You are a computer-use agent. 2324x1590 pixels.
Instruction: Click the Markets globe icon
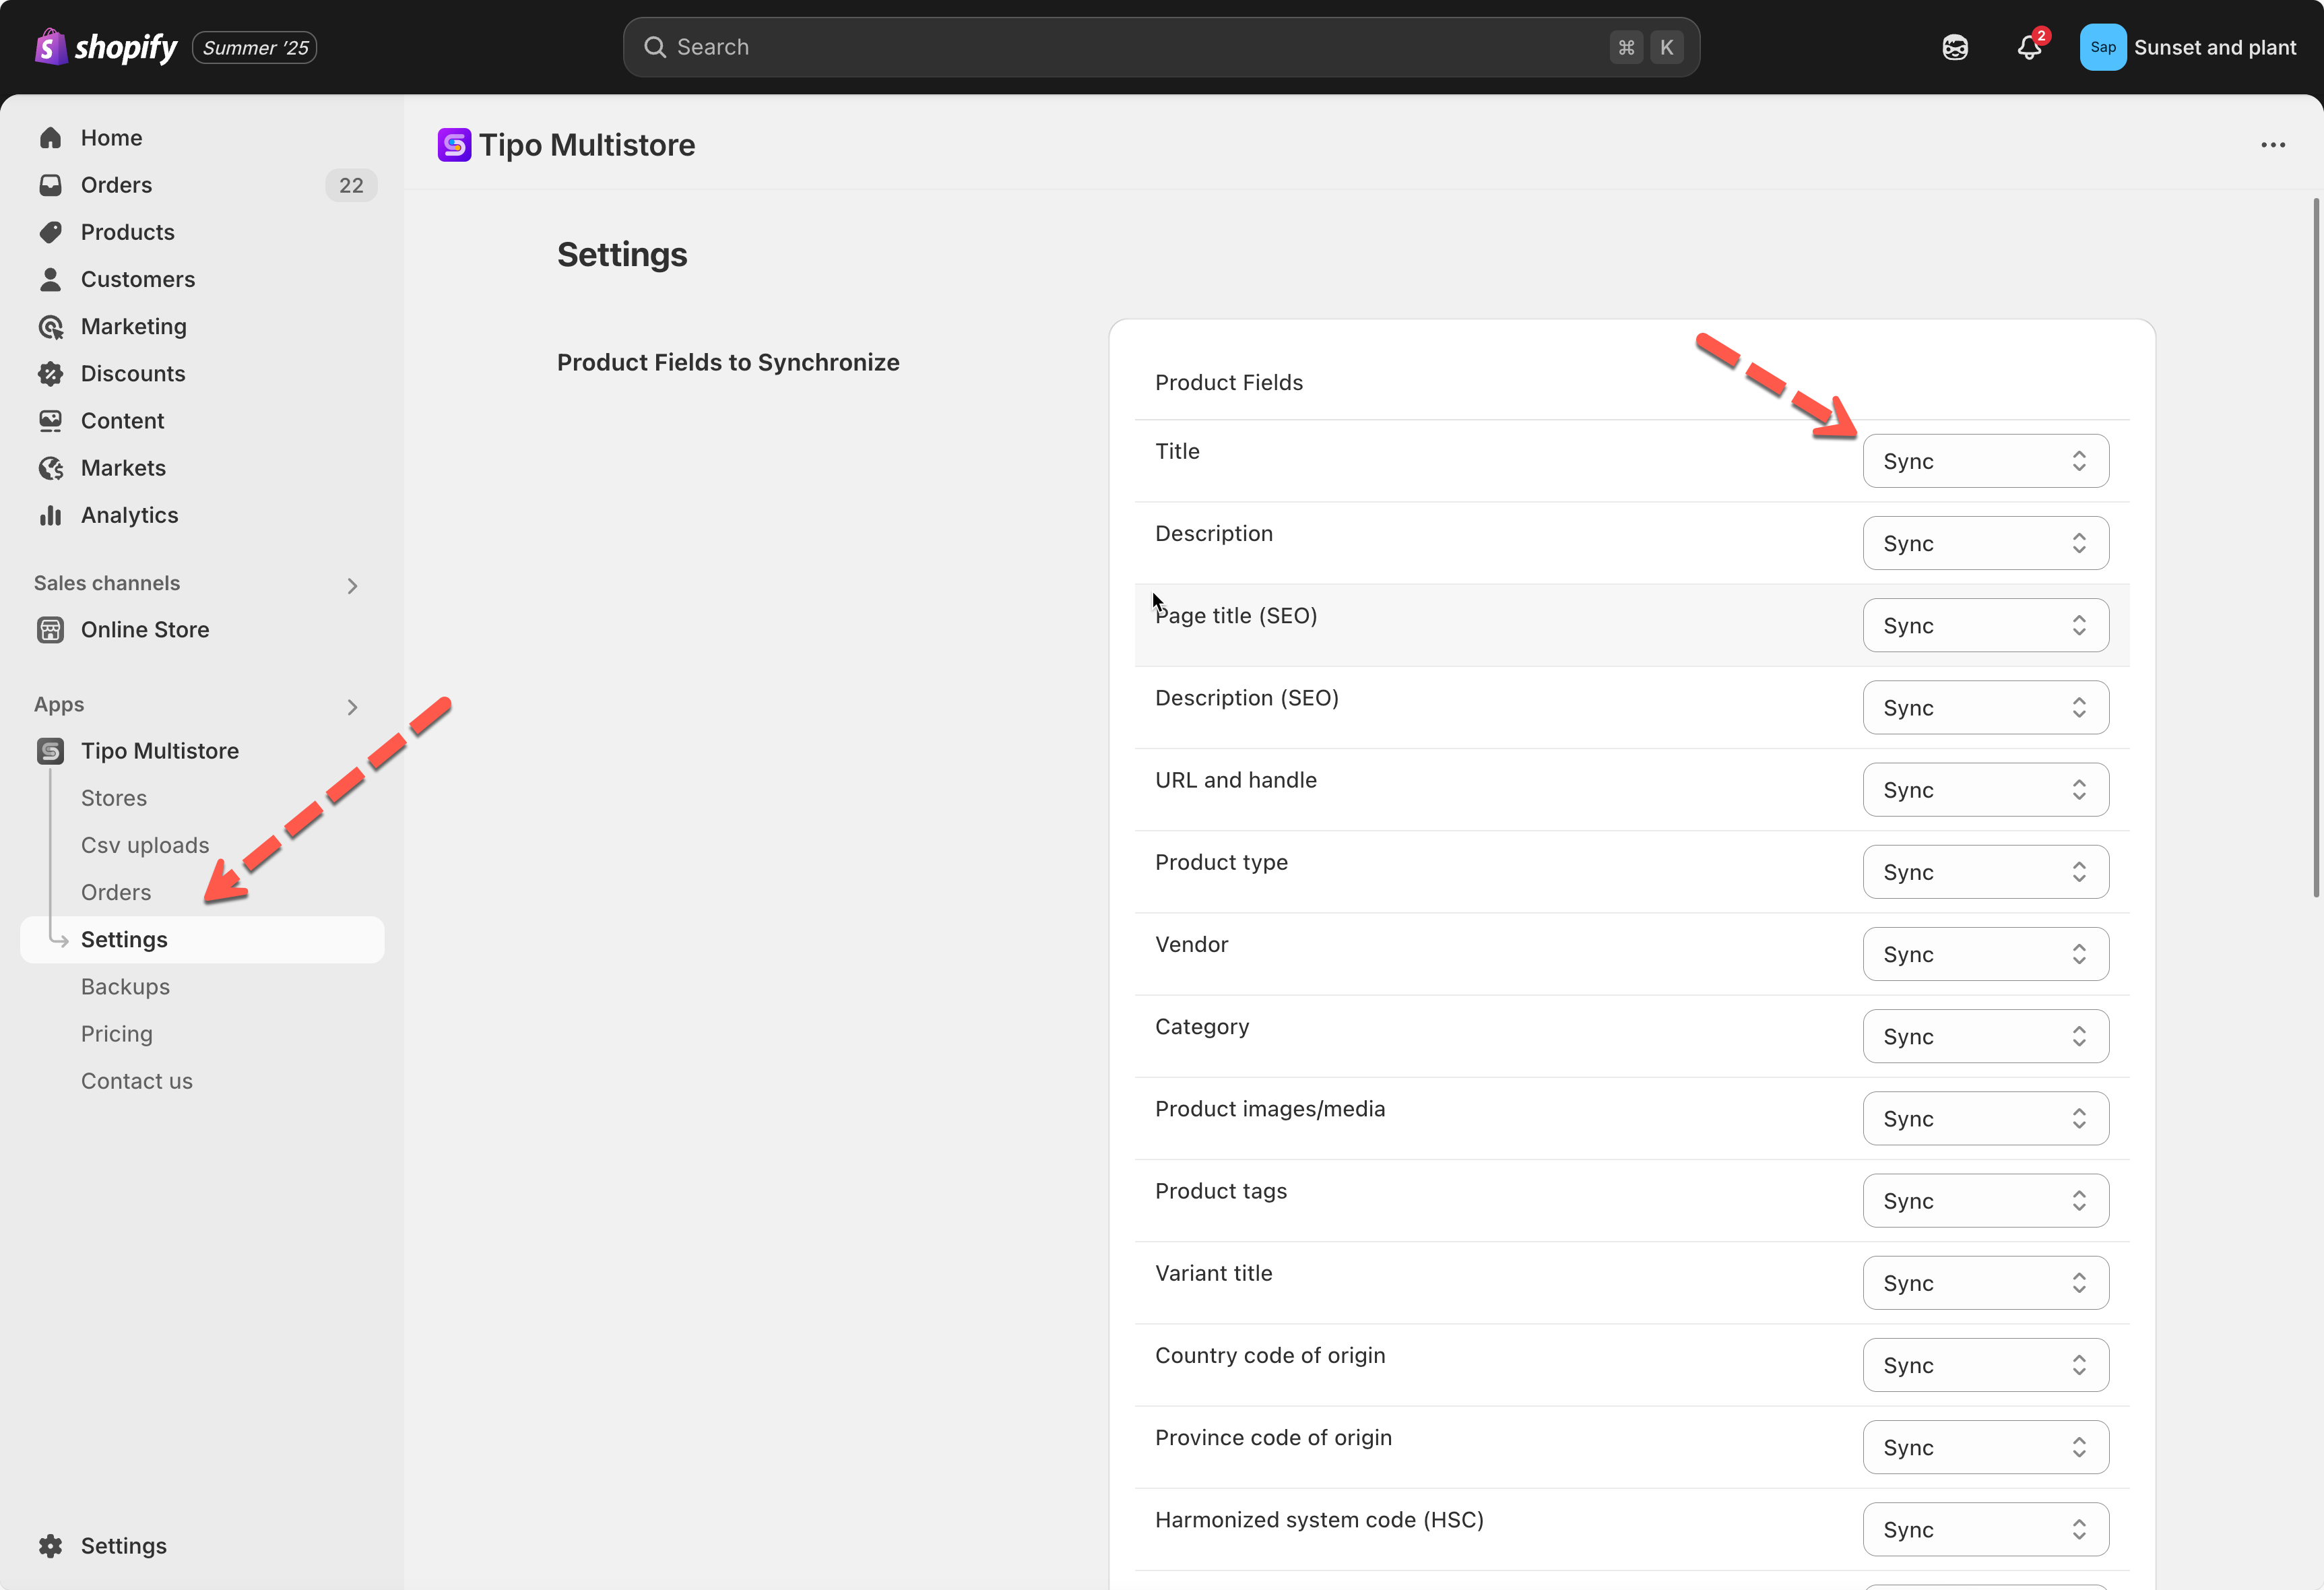(51, 468)
